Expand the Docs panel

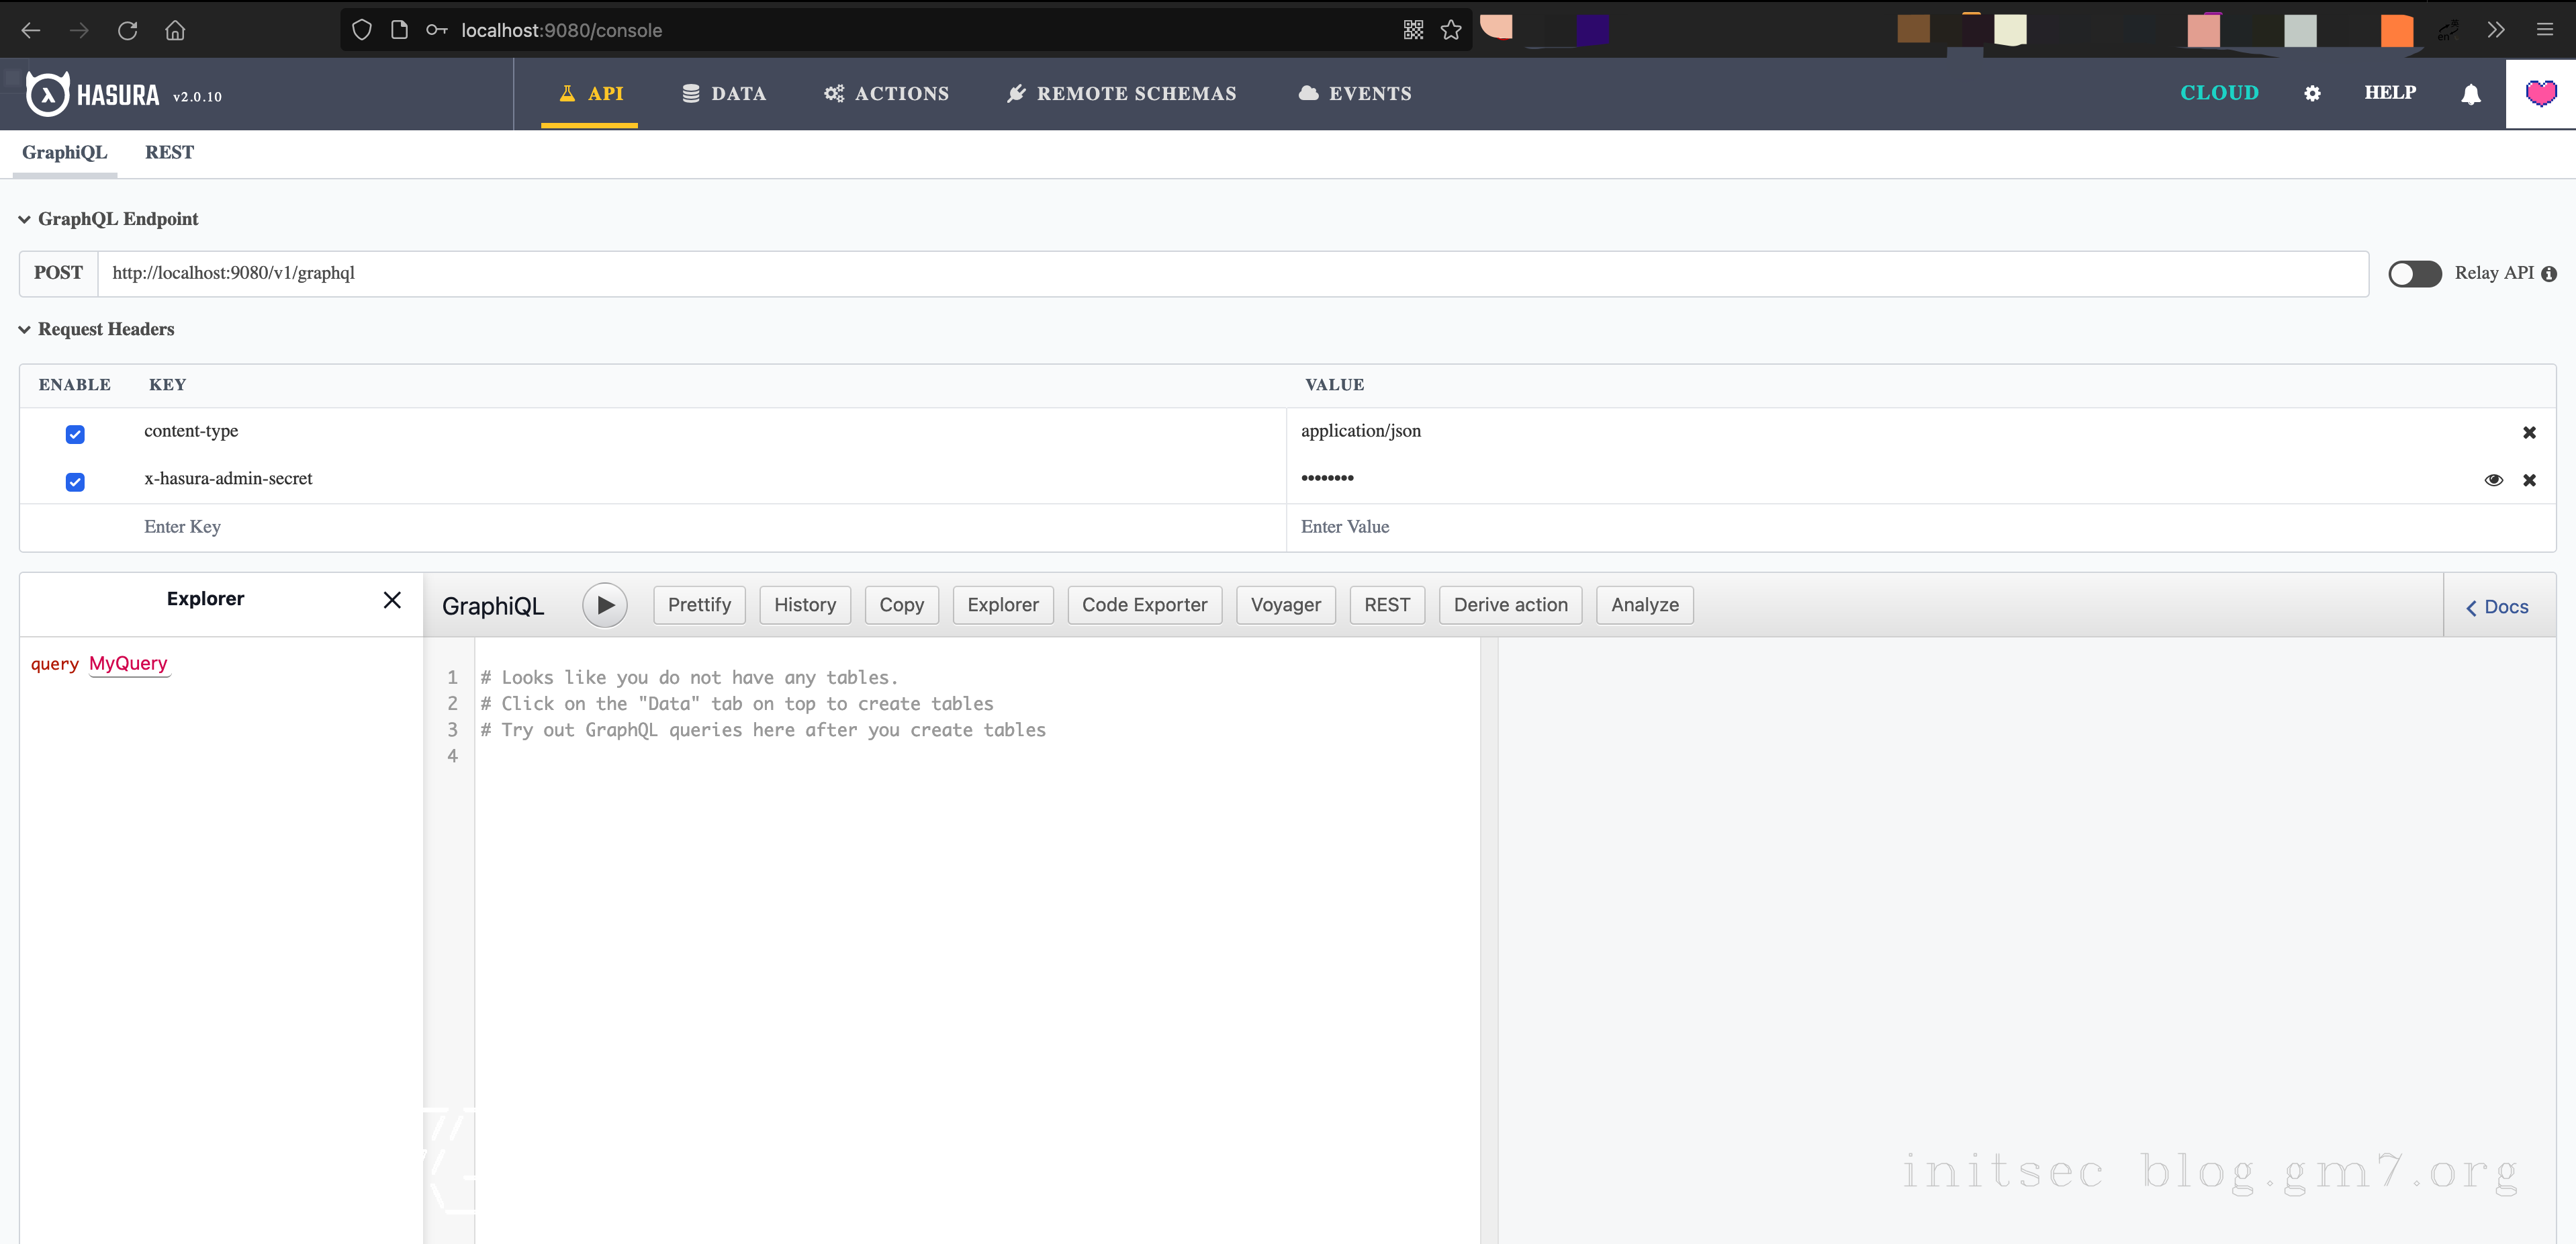[x=2497, y=607]
